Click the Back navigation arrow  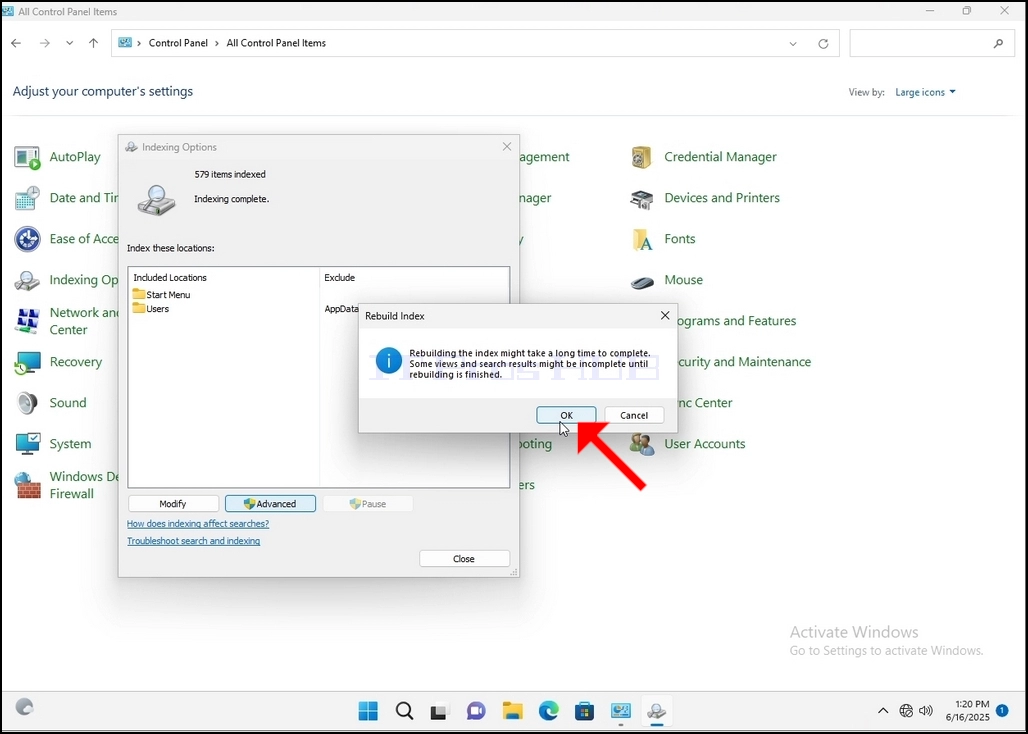[16, 43]
